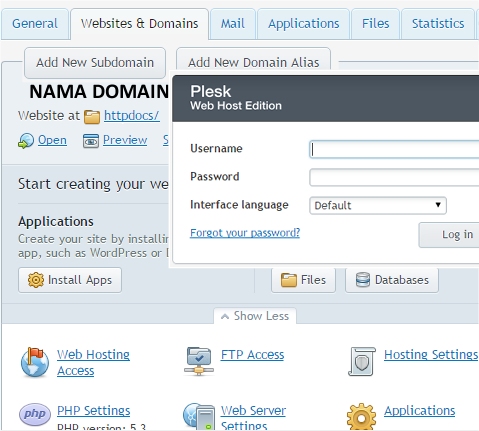The width and height of the screenshot is (479, 431).
Task: Click the Databases button
Action: point(392,280)
